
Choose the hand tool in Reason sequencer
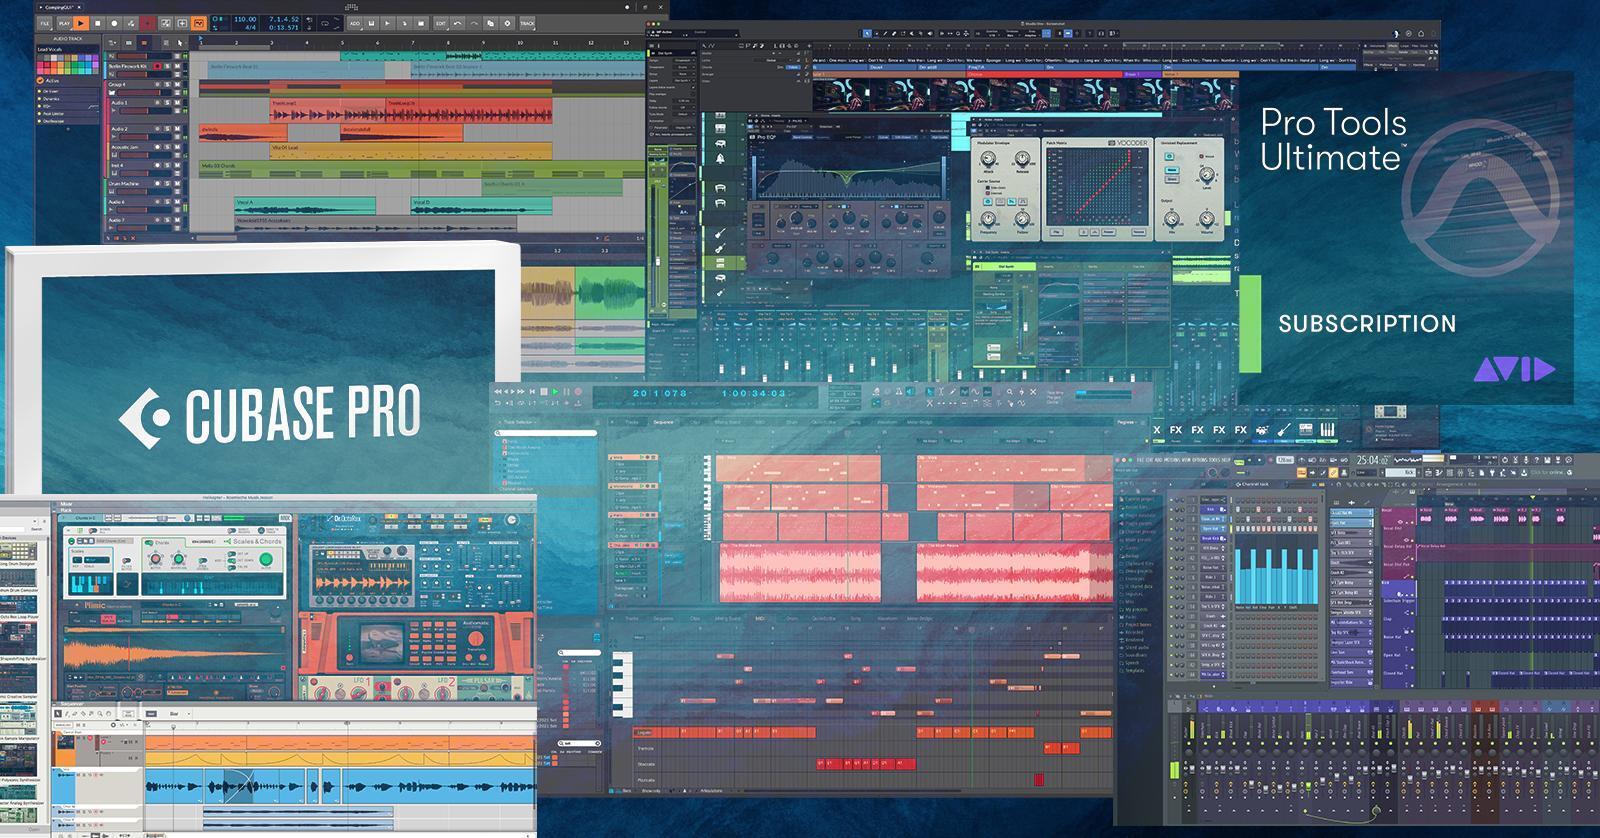[x=108, y=714]
